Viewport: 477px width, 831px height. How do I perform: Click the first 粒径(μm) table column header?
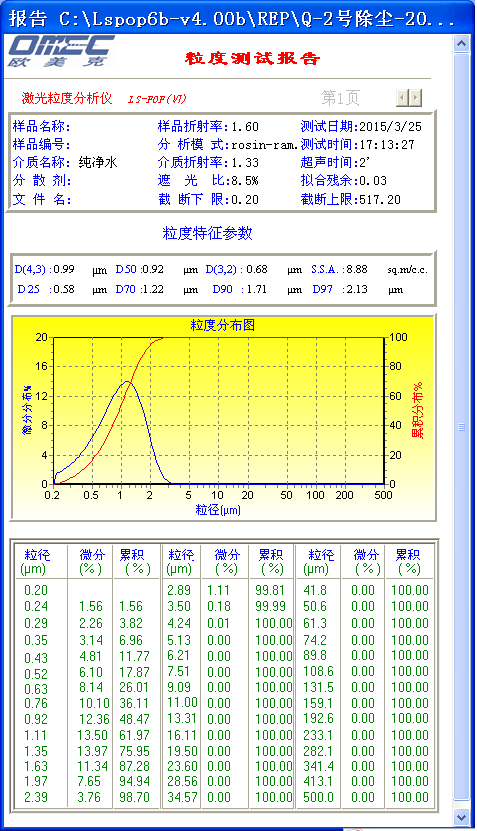coord(37,562)
